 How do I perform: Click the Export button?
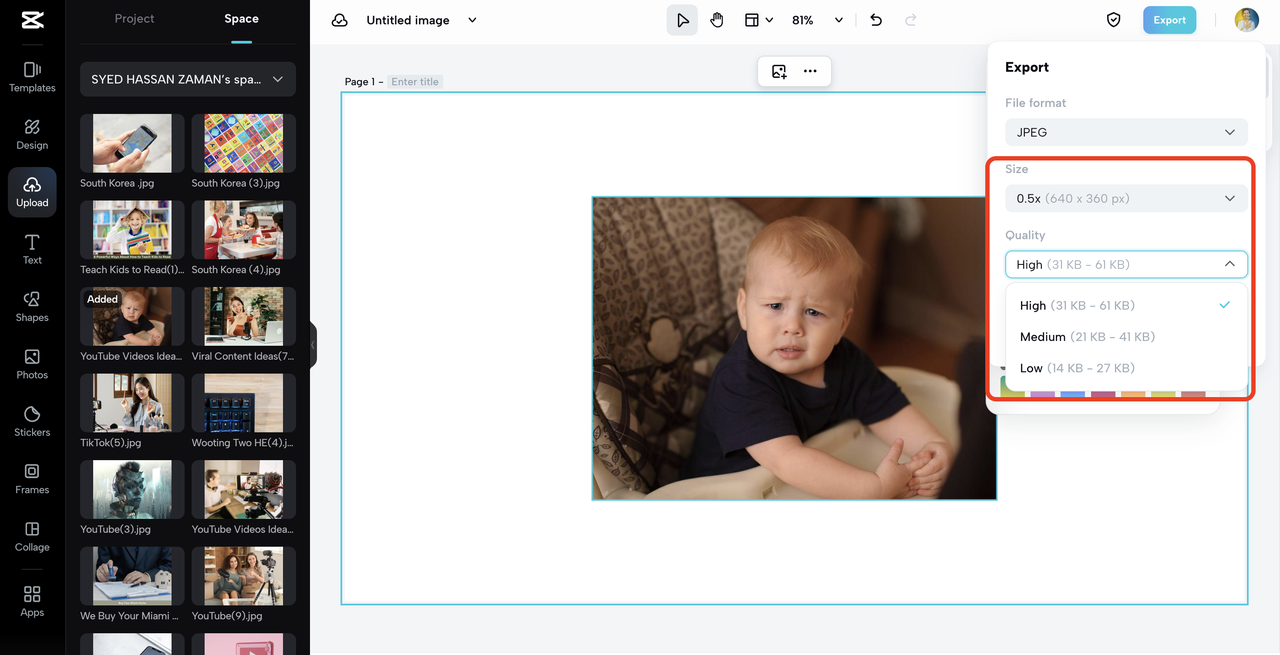[1169, 20]
